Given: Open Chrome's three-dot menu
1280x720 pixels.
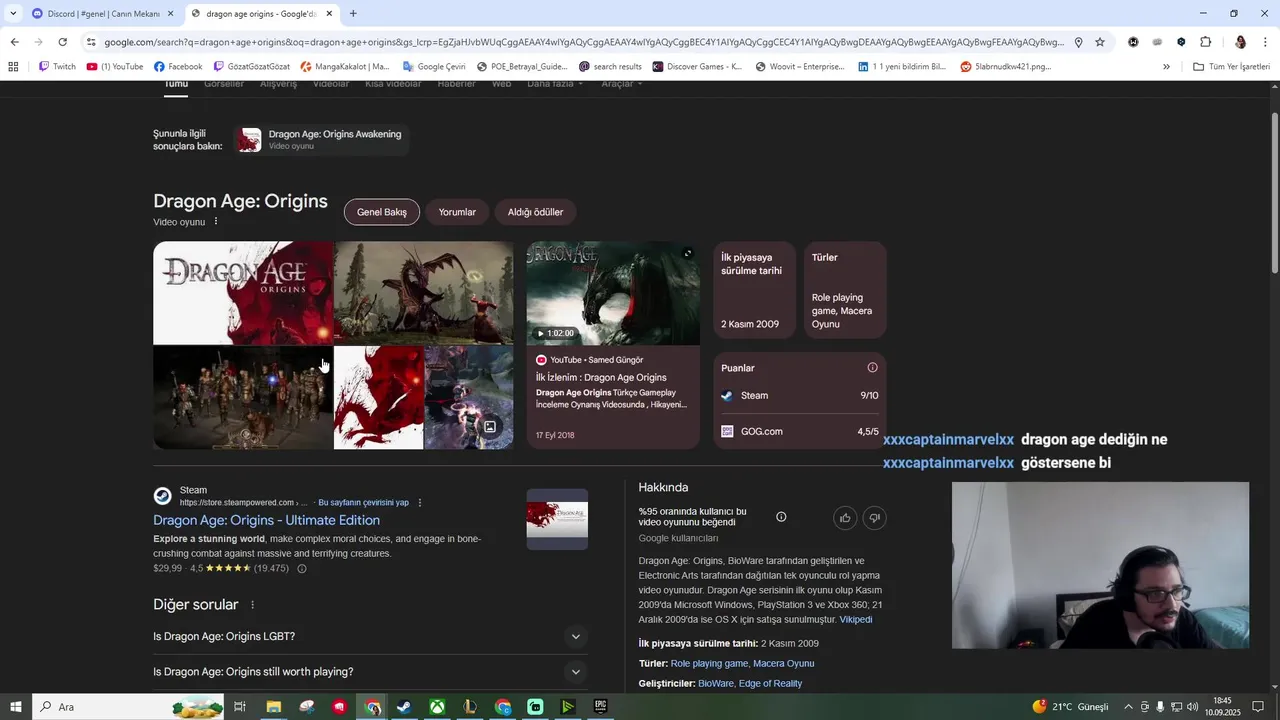Looking at the screenshot, I should pyautogui.click(x=1266, y=42).
